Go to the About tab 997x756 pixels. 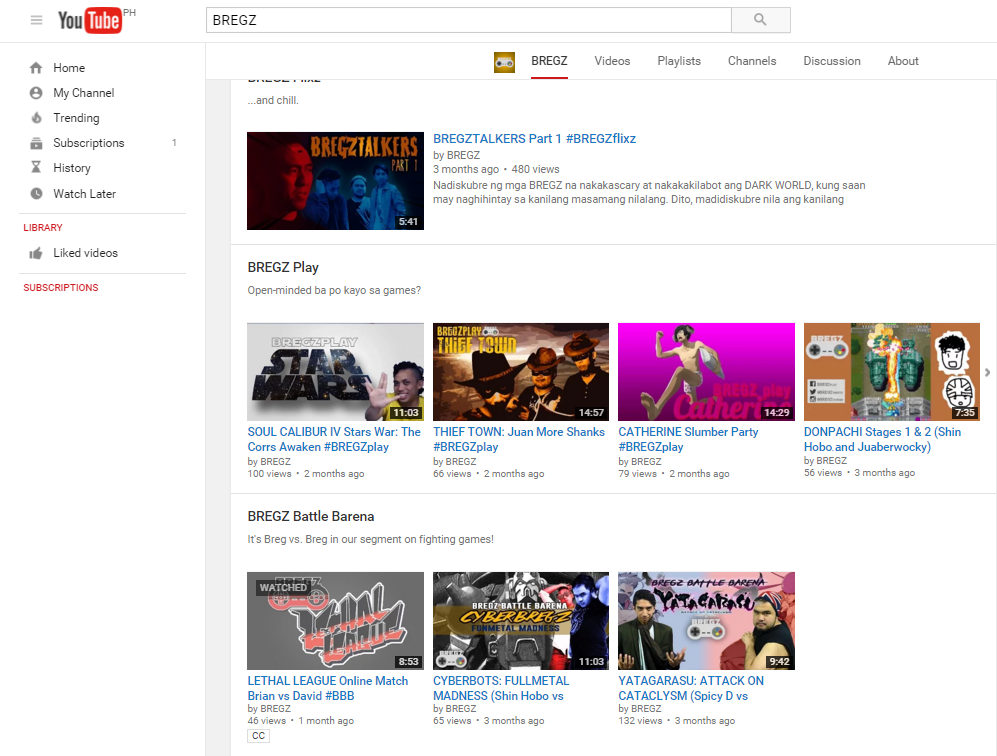coord(903,61)
